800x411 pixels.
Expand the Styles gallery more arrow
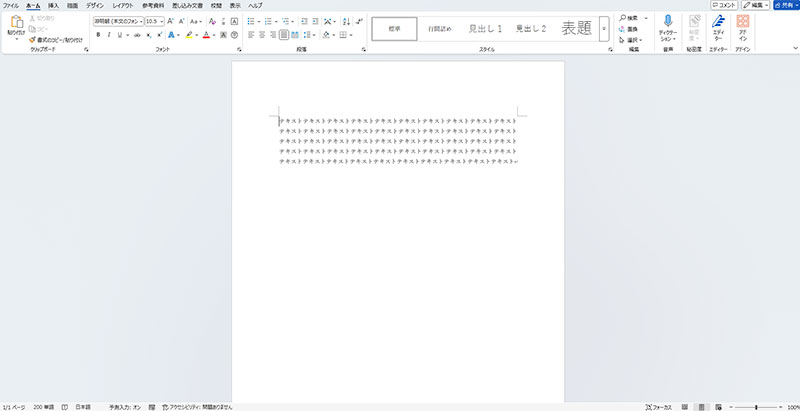pyautogui.click(x=604, y=29)
